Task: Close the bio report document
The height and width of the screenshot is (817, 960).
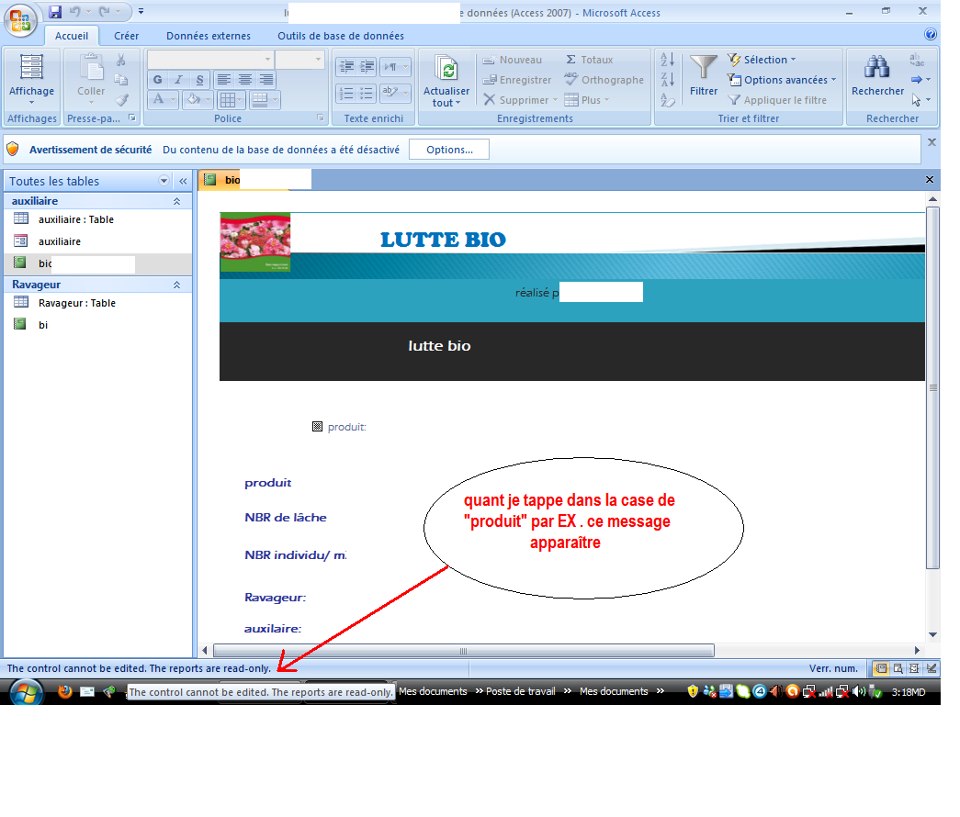Action: pos(929,179)
